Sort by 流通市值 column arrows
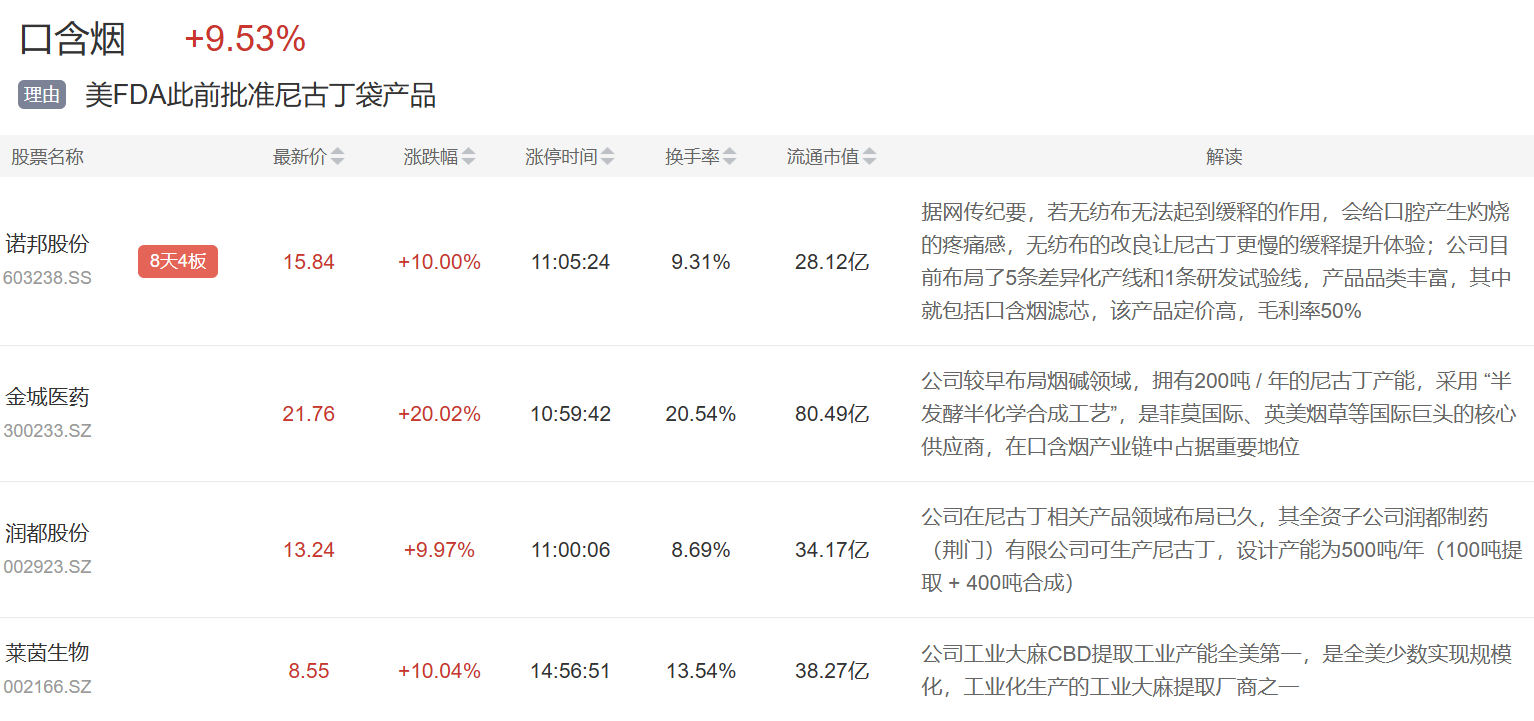Image resolution: width=1534 pixels, height=721 pixels. [x=870, y=157]
